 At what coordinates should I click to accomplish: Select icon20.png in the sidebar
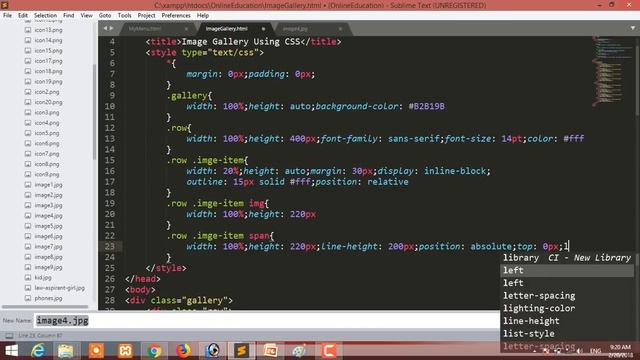pyautogui.click(x=49, y=102)
